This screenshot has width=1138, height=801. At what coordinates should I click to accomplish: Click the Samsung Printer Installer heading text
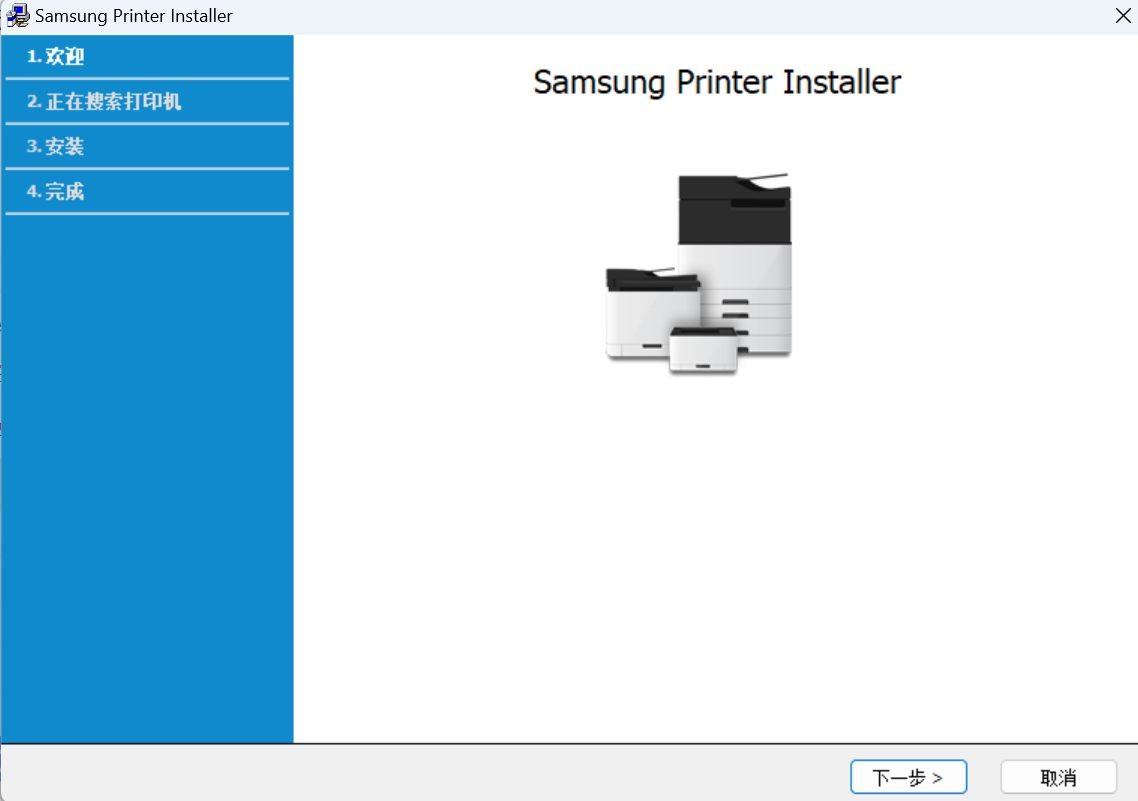point(717,82)
